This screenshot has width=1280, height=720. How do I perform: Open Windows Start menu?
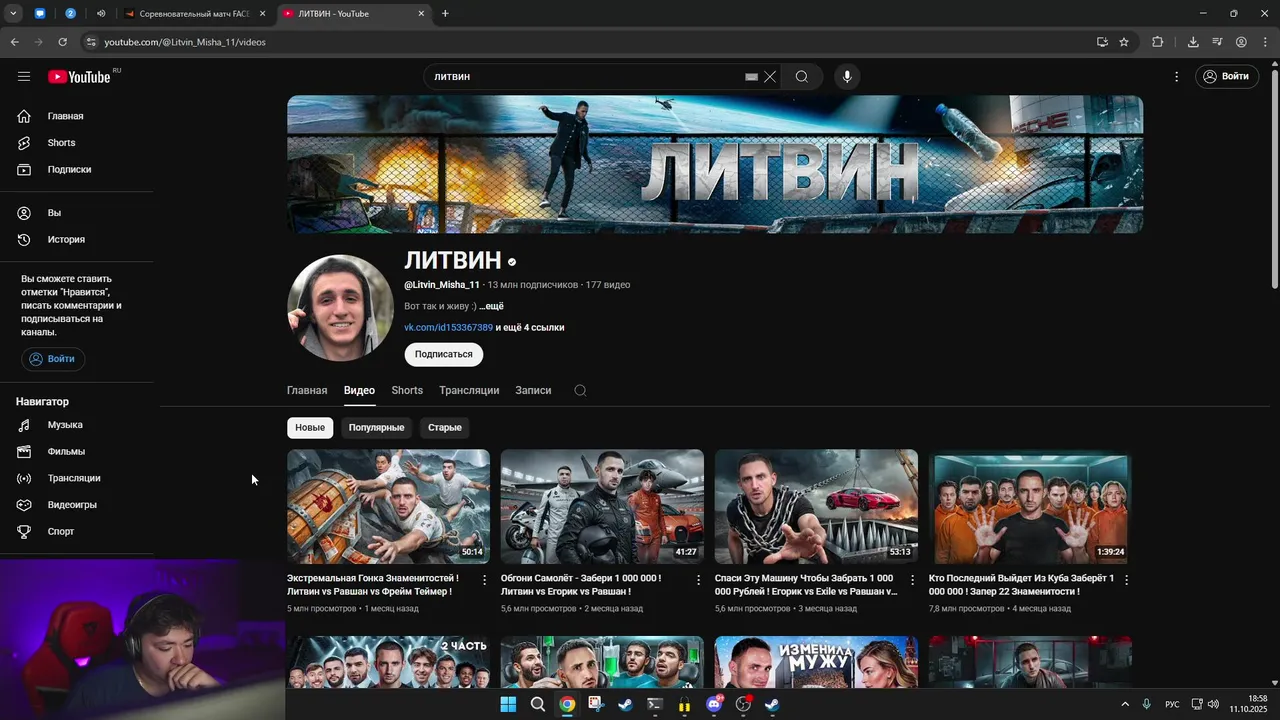click(x=508, y=704)
